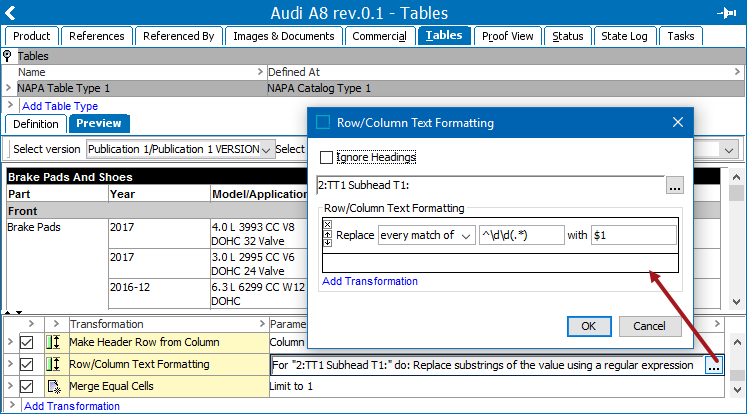Screen dimensions: 747x414
Task: Click the regex pattern input field
Action: [521, 235]
